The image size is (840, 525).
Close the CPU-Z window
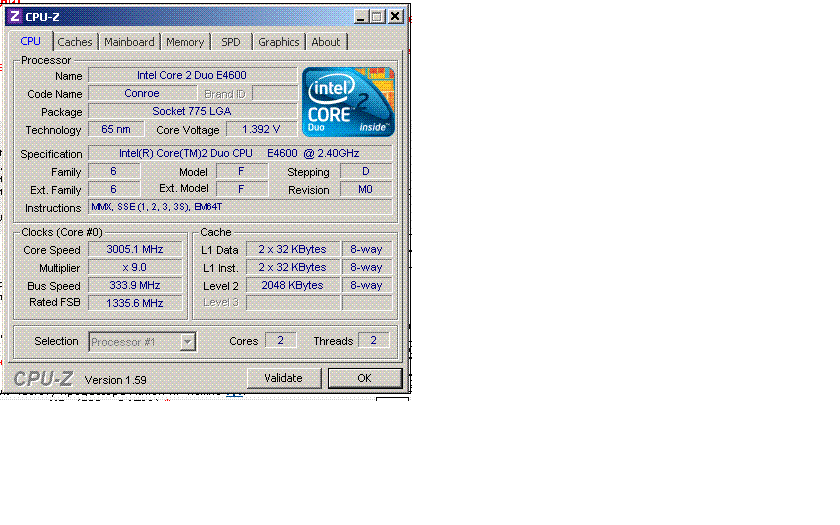pos(395,17)
